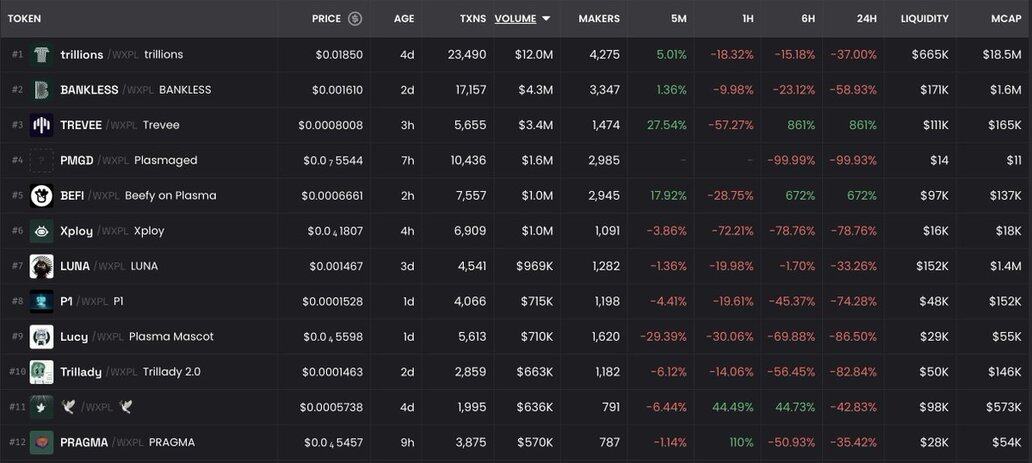
Task: Sort the table by Volume column
Action: 515,18
